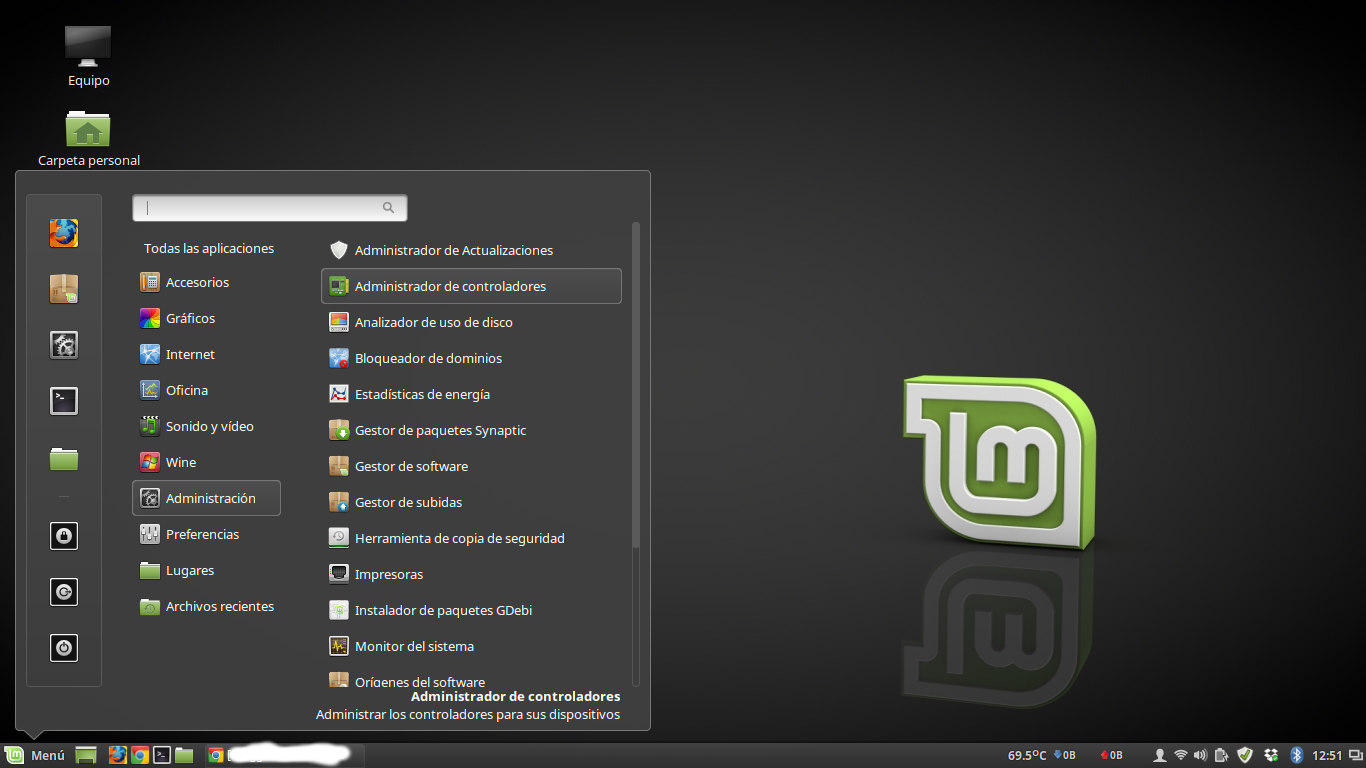
Task: Launch Firefox from the menu sidebar
Action: click(64, 233)
